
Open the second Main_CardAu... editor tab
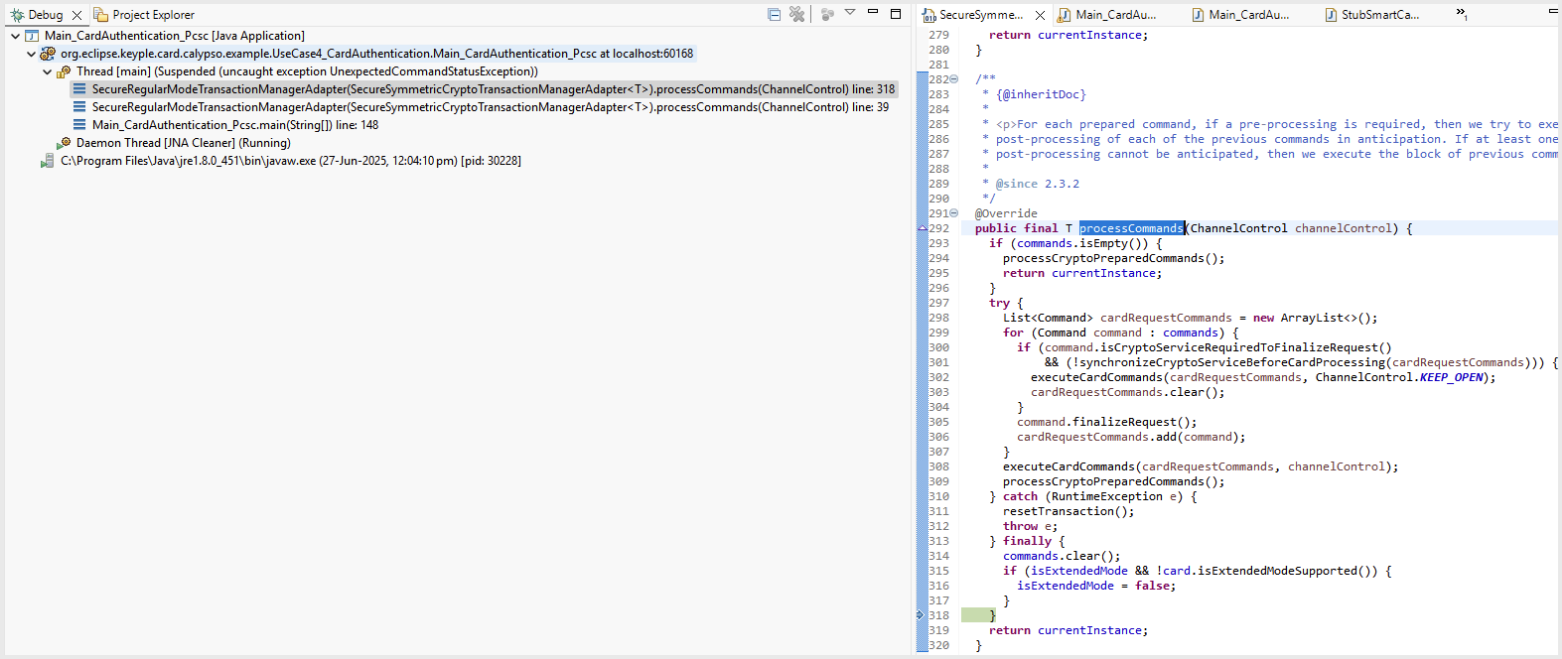1240,15
